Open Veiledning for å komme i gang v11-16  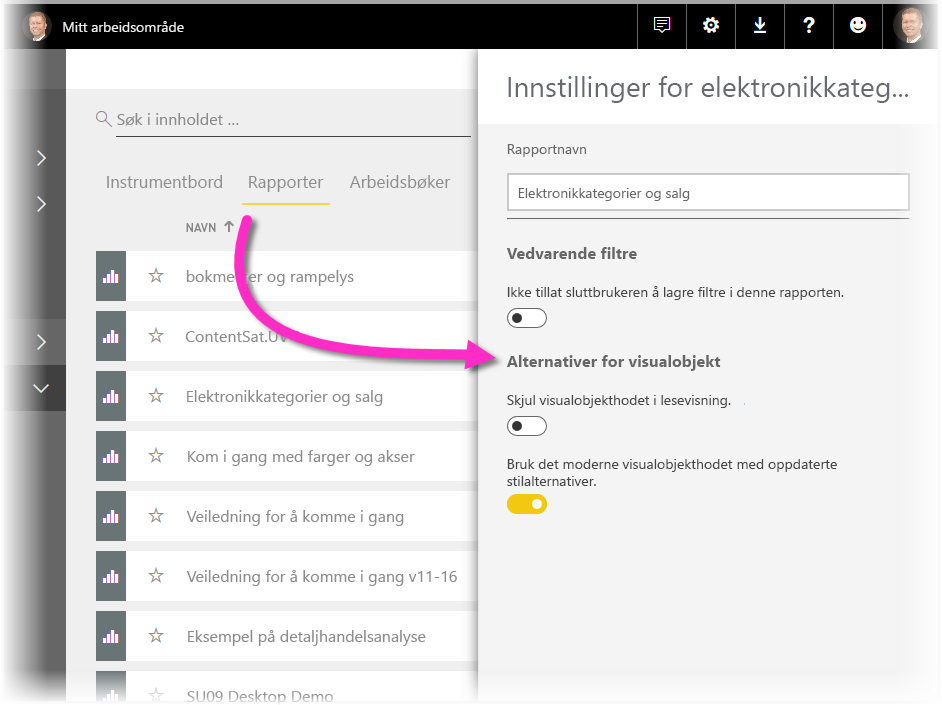(322, 577)
